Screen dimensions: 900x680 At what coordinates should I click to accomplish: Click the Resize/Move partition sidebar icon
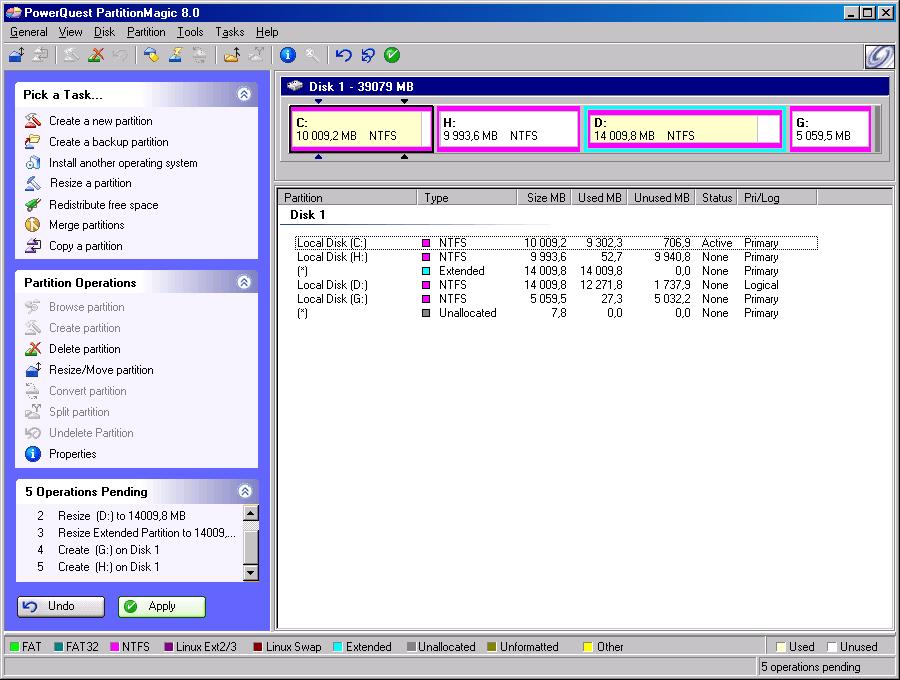33,370
